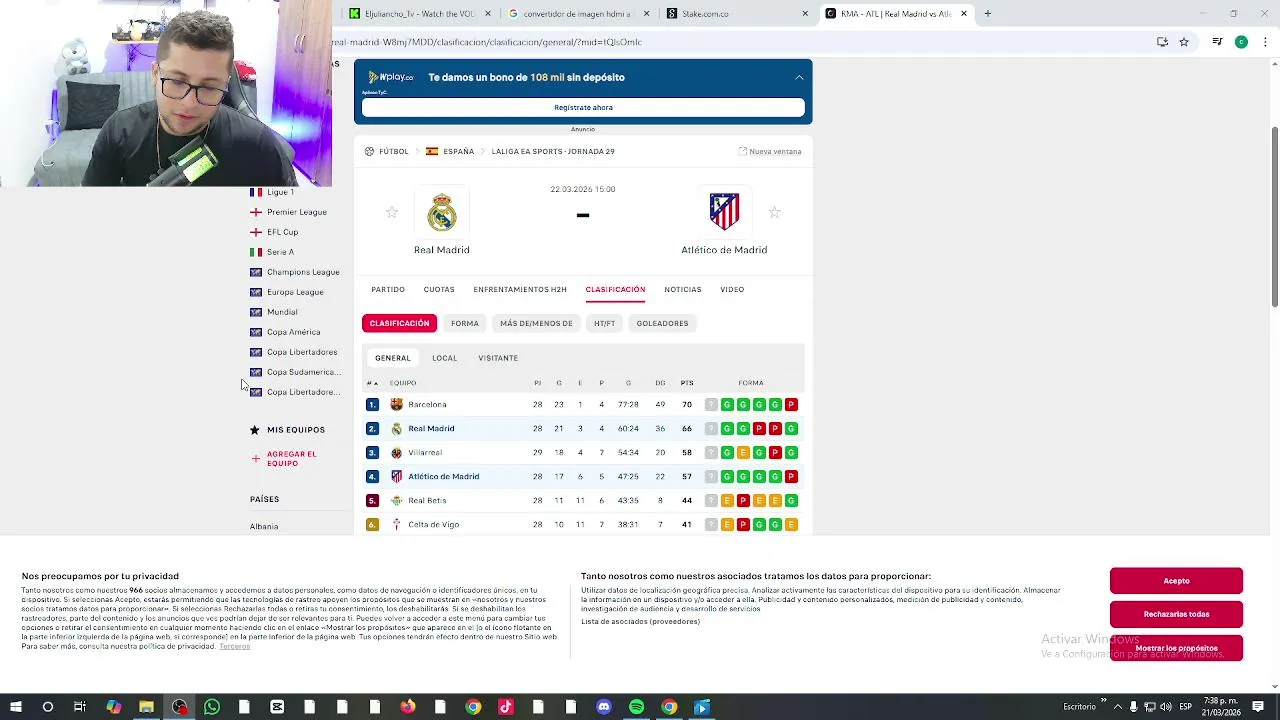Open Barcelona team row
Screen dimensions: 1280x720
tap(583, 404)
